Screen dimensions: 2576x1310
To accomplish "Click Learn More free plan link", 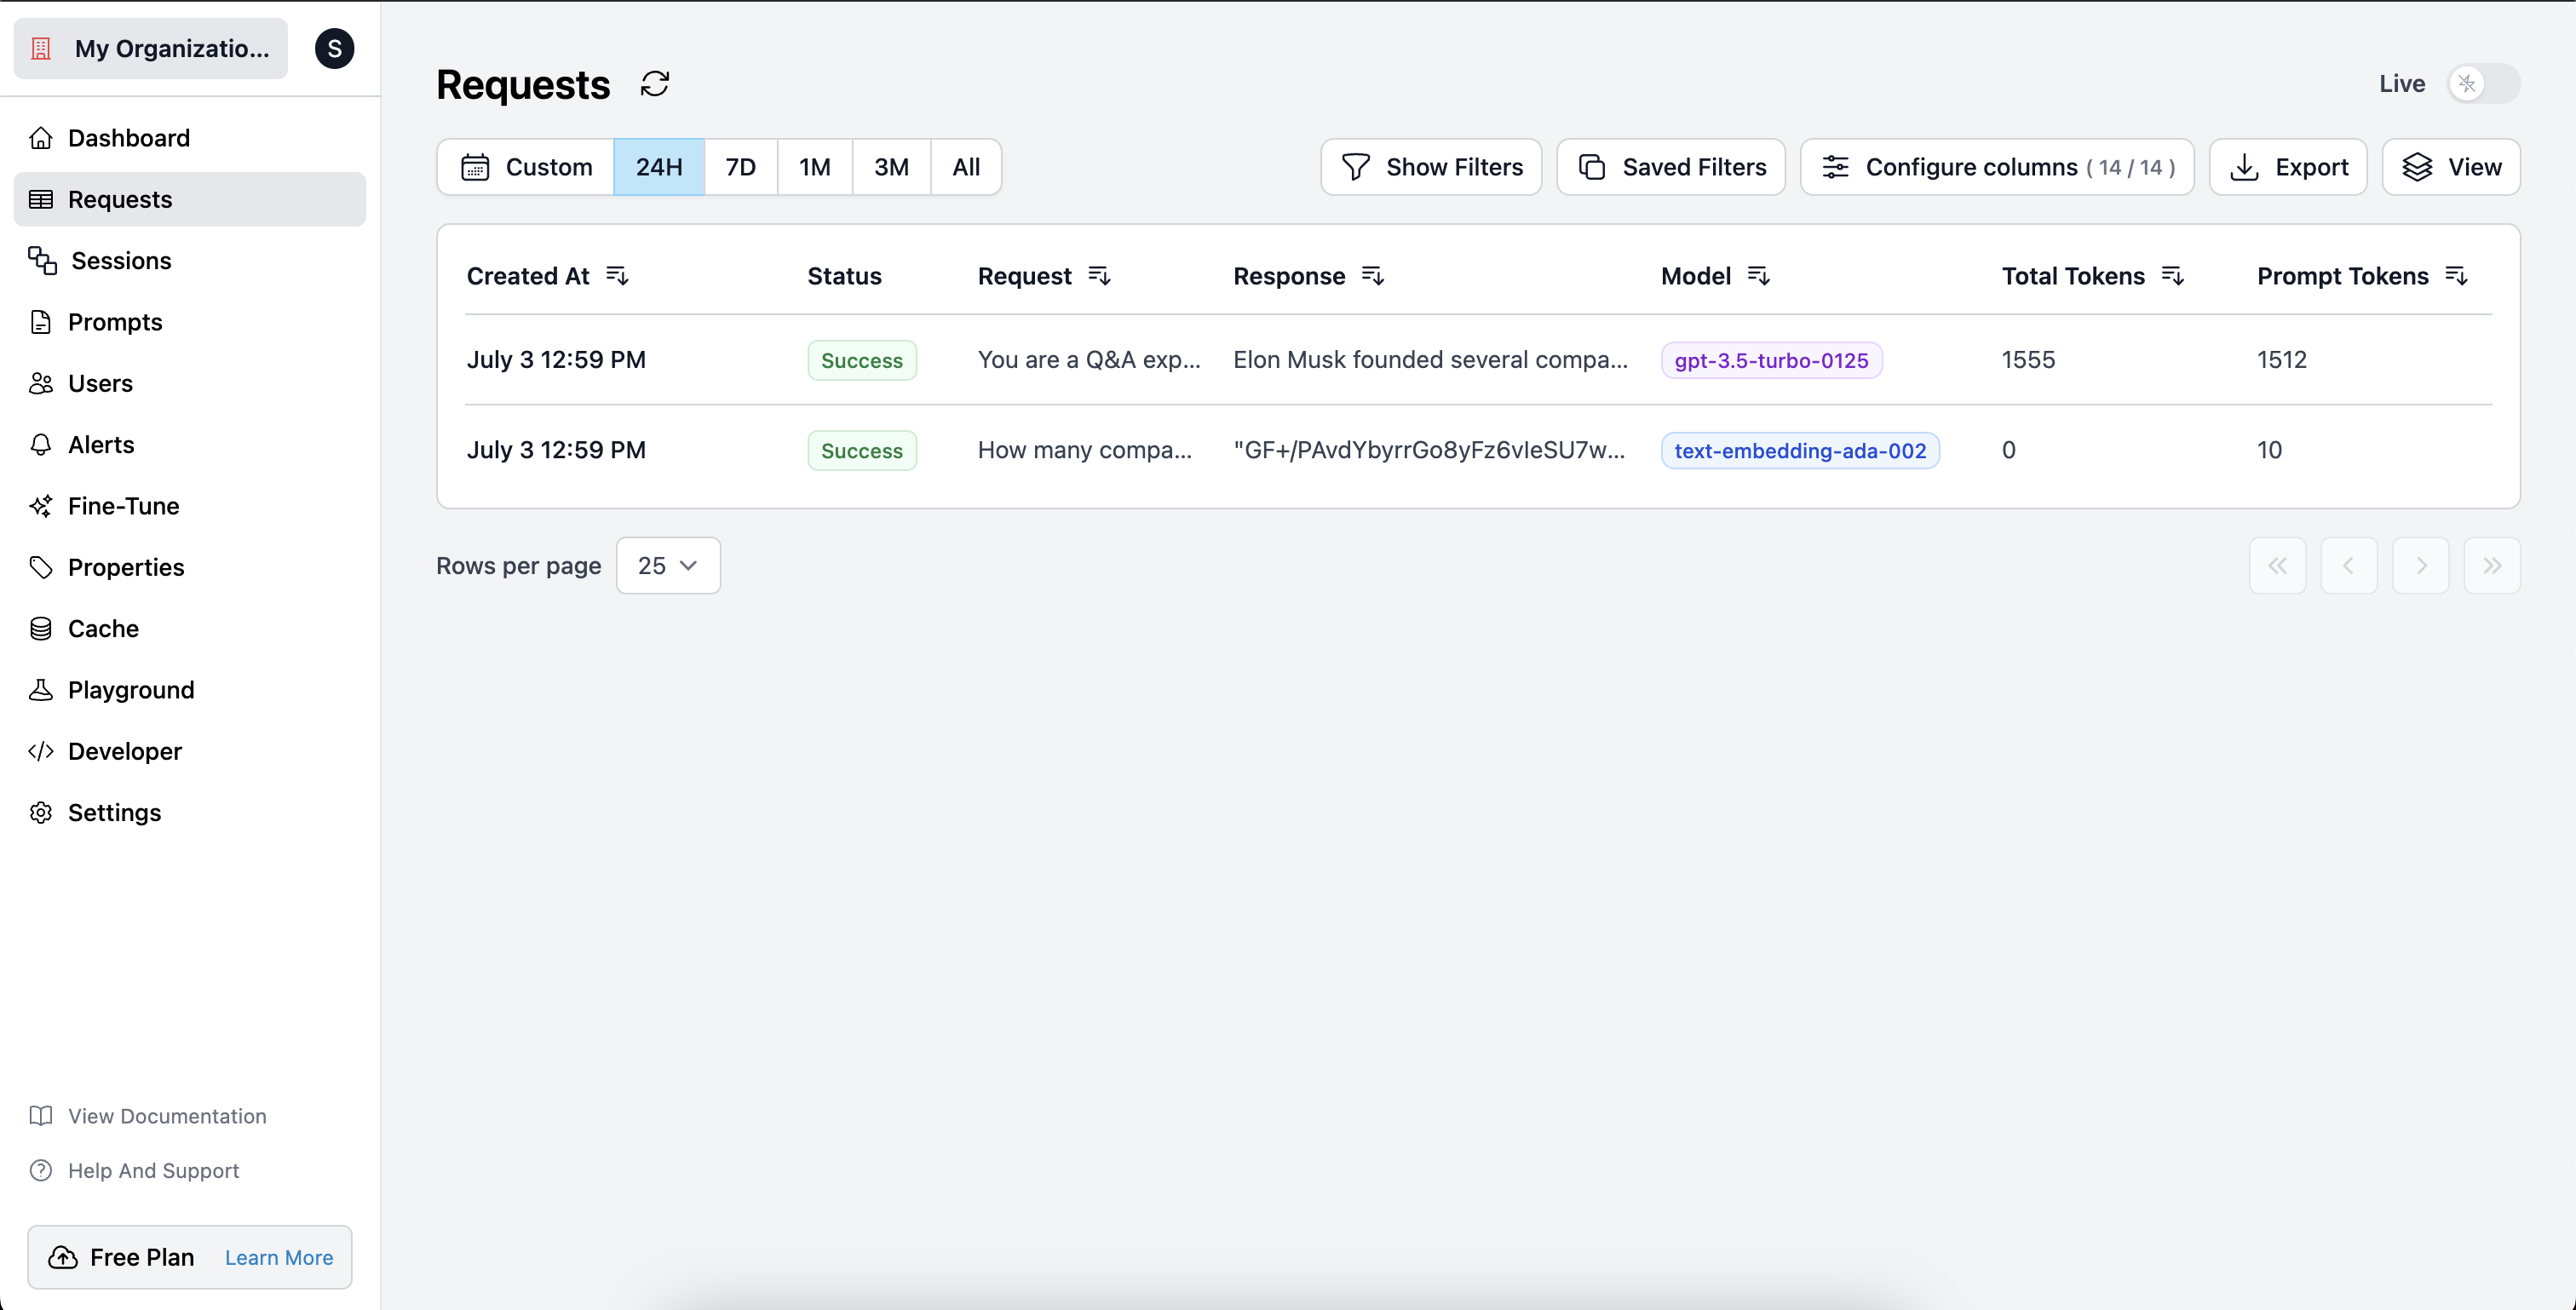I will click(x=279, y=1256).
